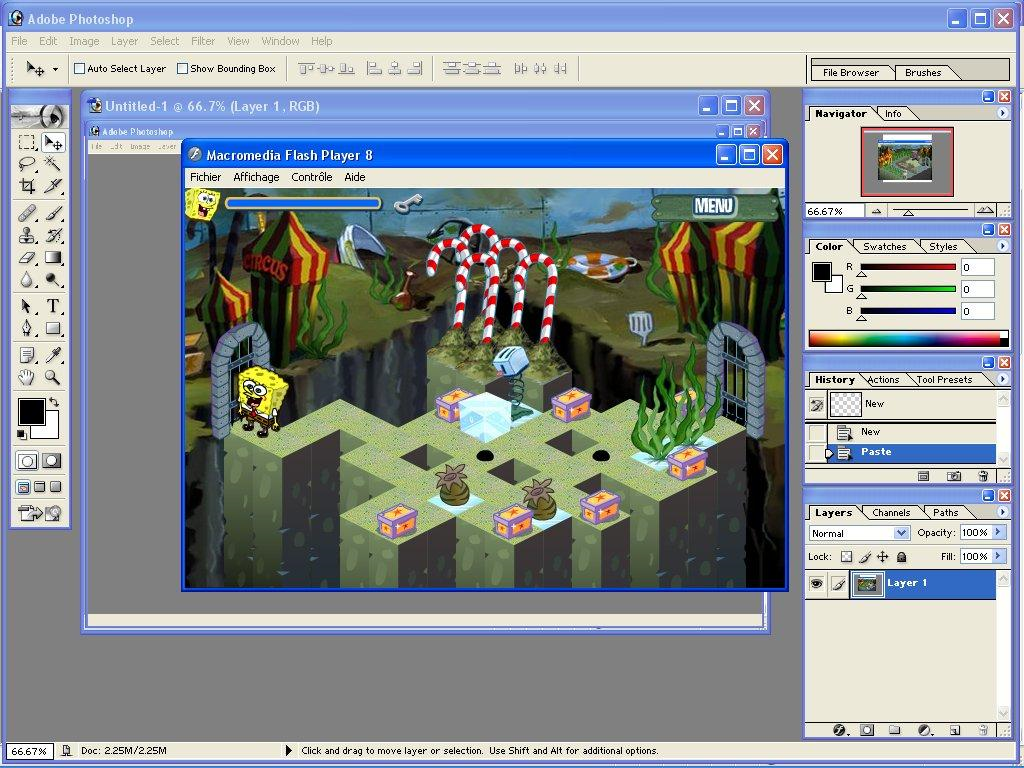Select the Lasso tool
The height and width of the screenshot is (768, 1024).
pyautogui.click(x=27, y=163)
